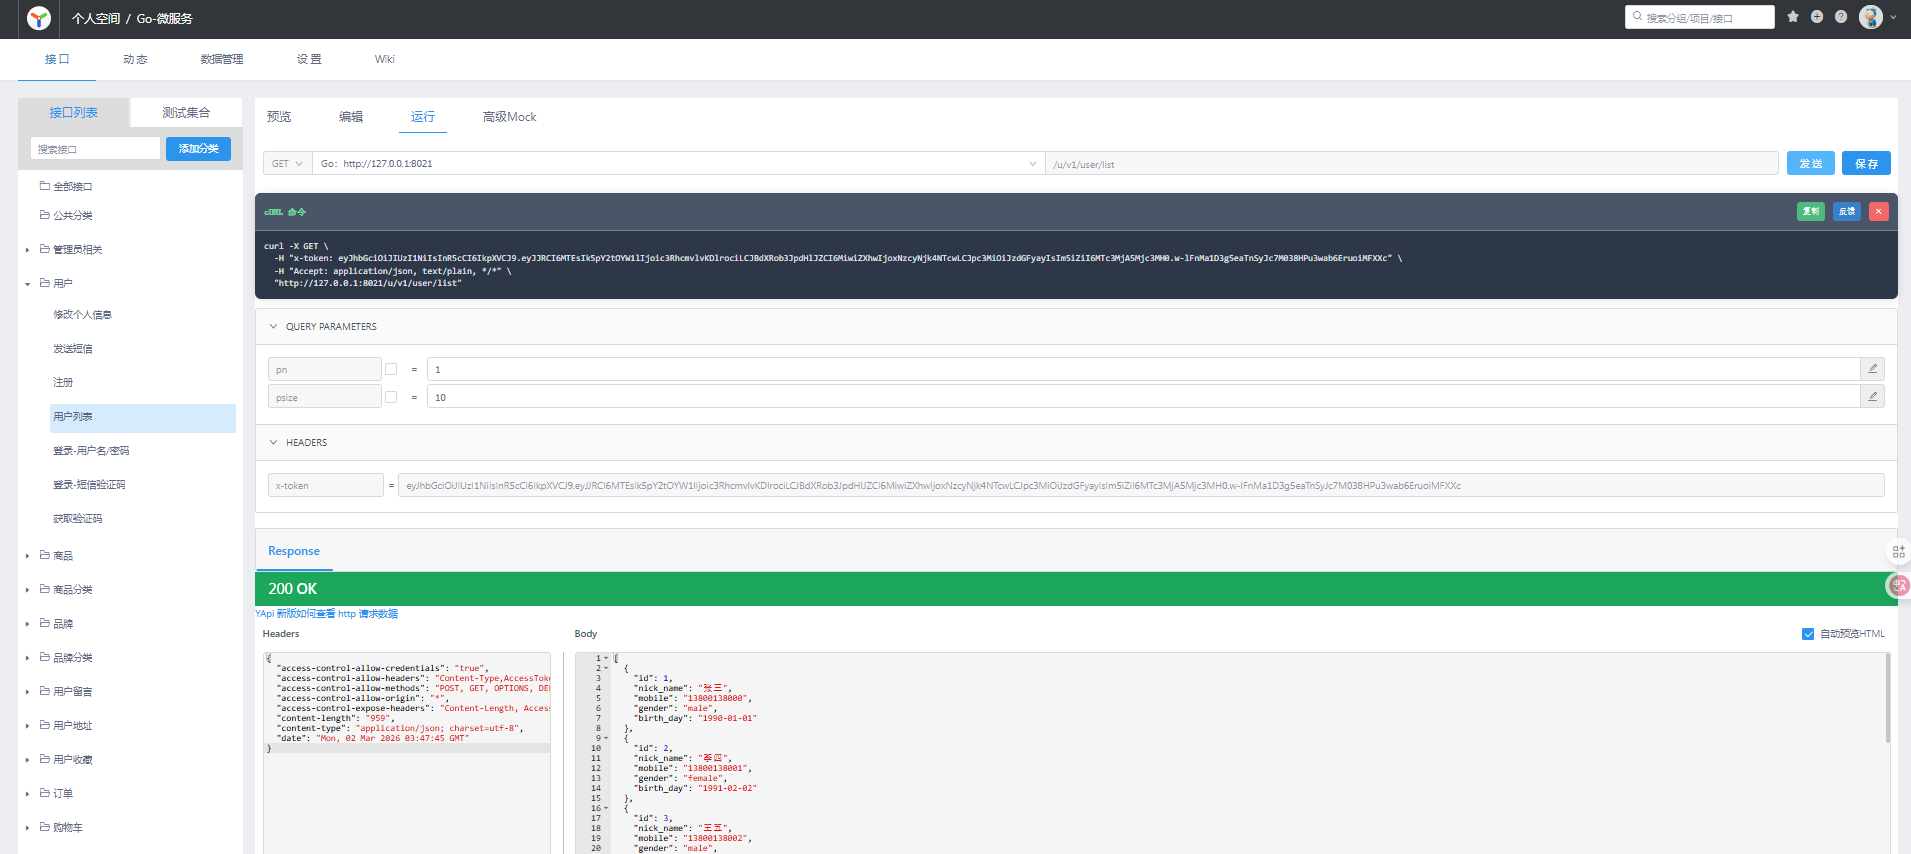Click the add project plus icon
The height and width of the screenshot is (854, 1911).
[x=1817, y=17]
